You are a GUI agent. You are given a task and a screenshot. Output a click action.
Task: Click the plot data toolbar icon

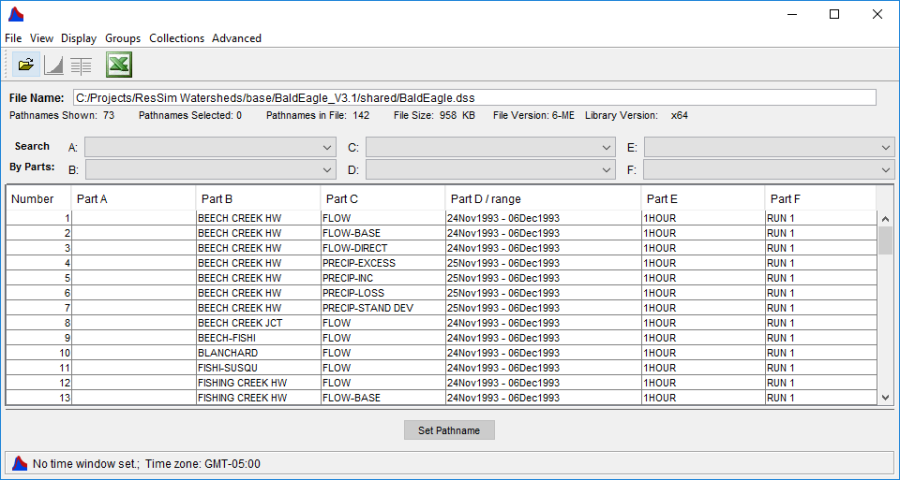pos(53,65)
